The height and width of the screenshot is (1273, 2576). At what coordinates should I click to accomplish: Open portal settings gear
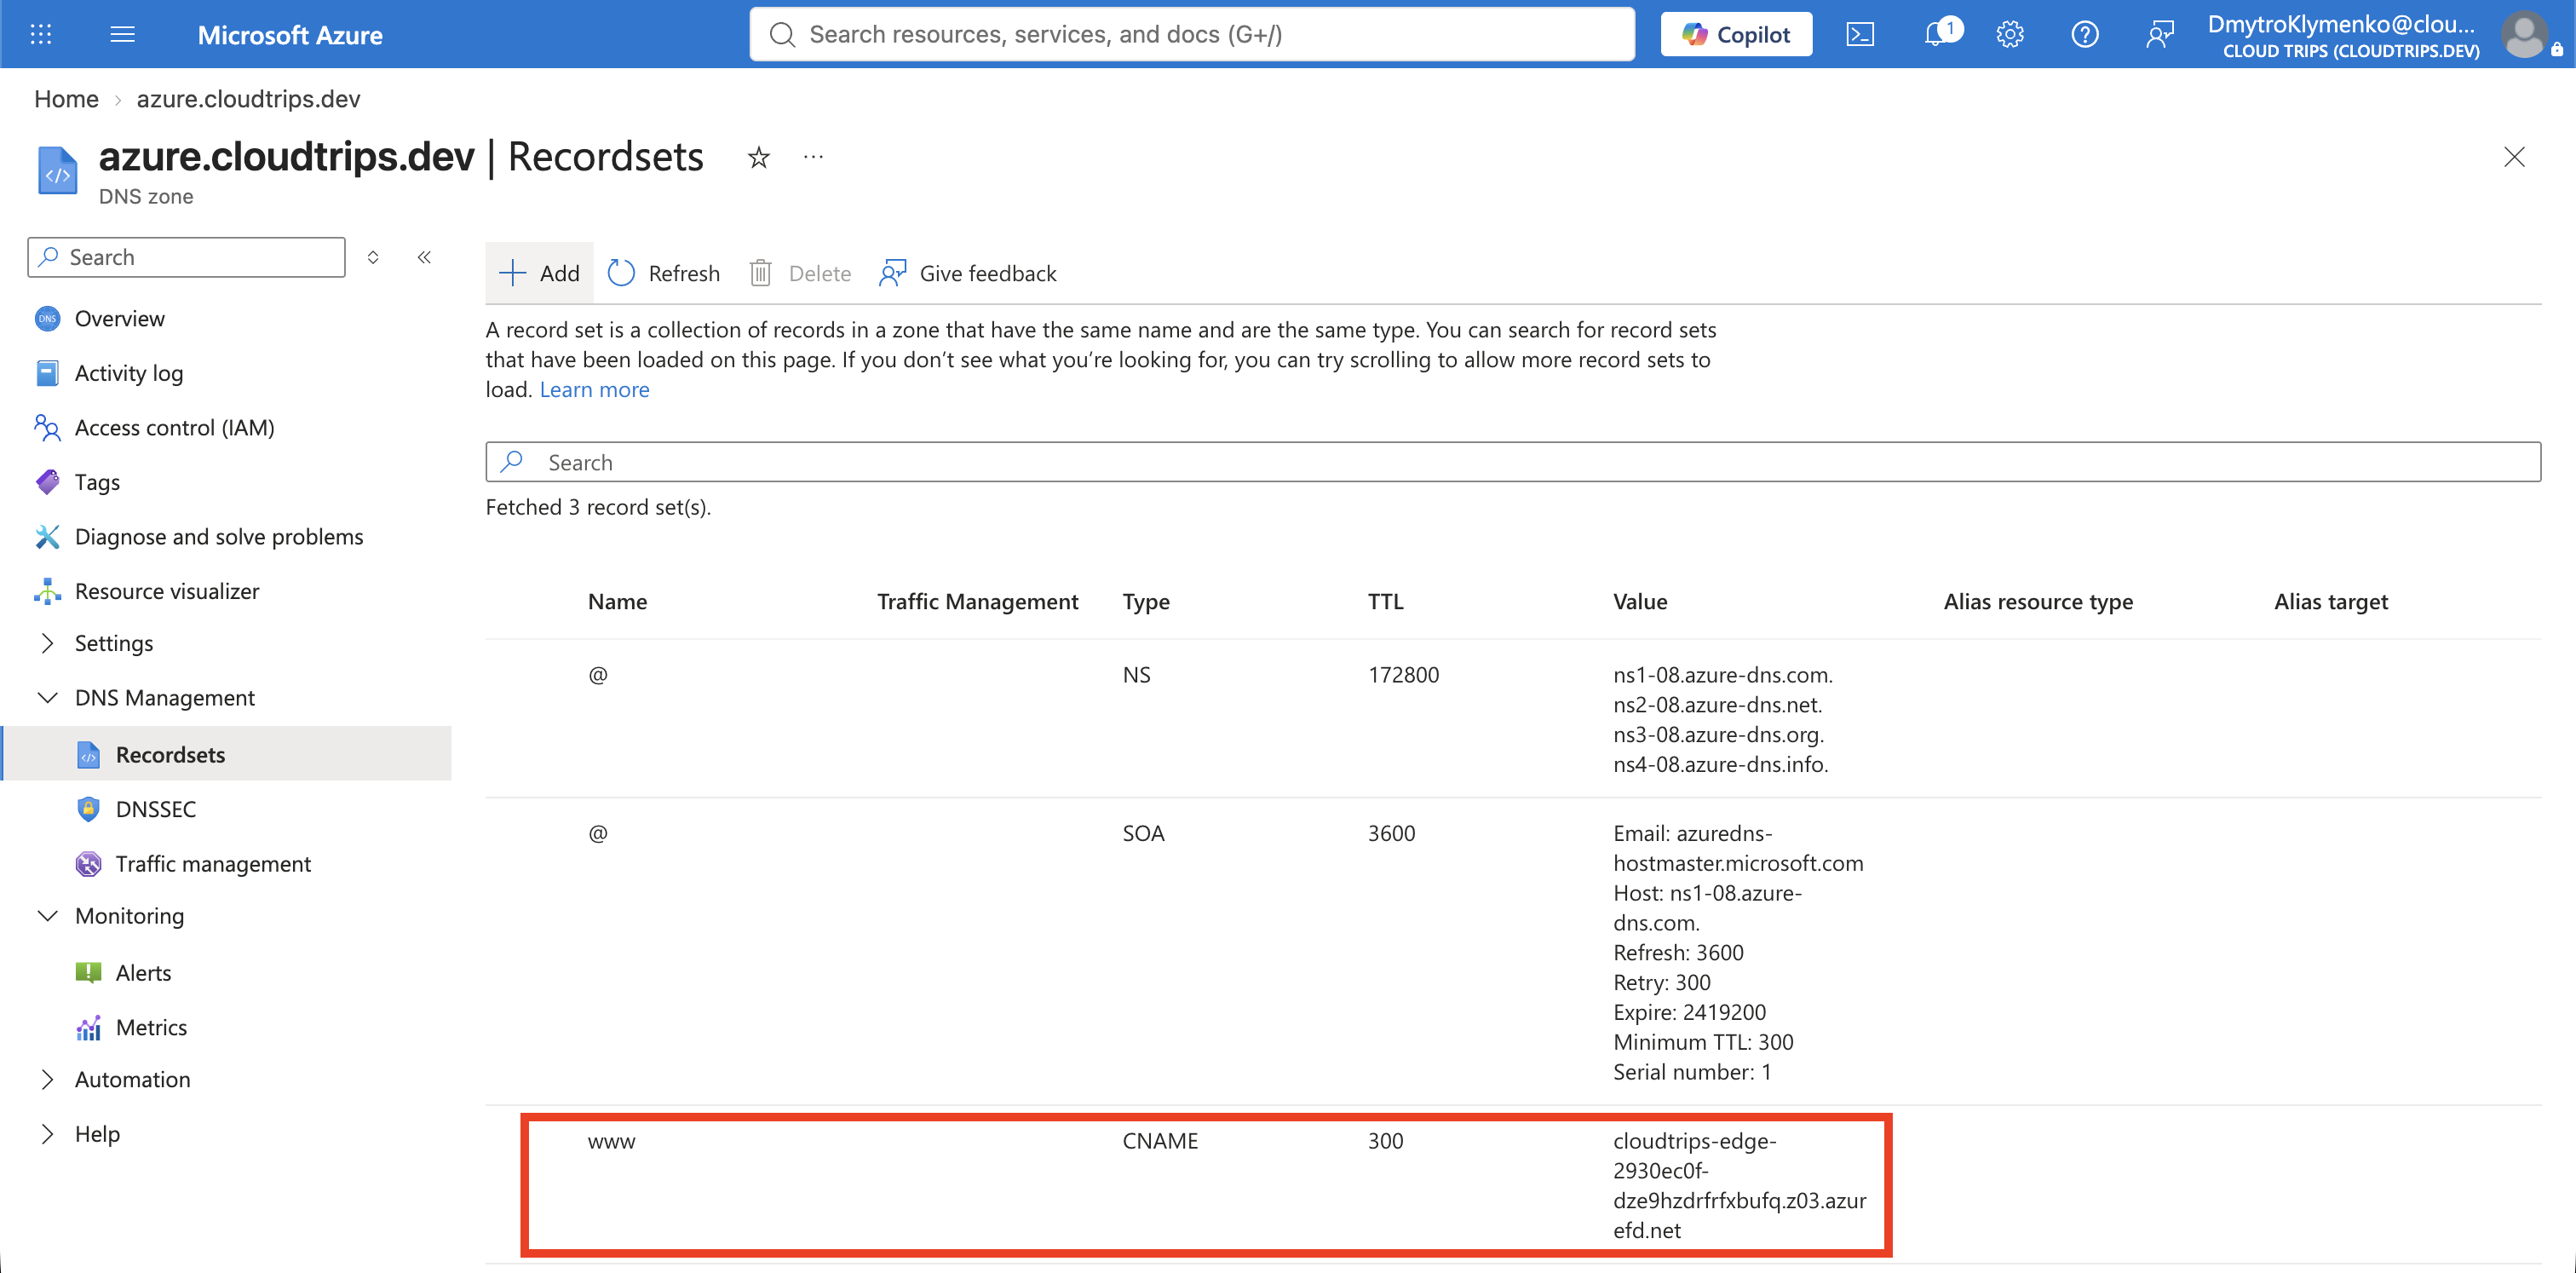click(2010, 34)
